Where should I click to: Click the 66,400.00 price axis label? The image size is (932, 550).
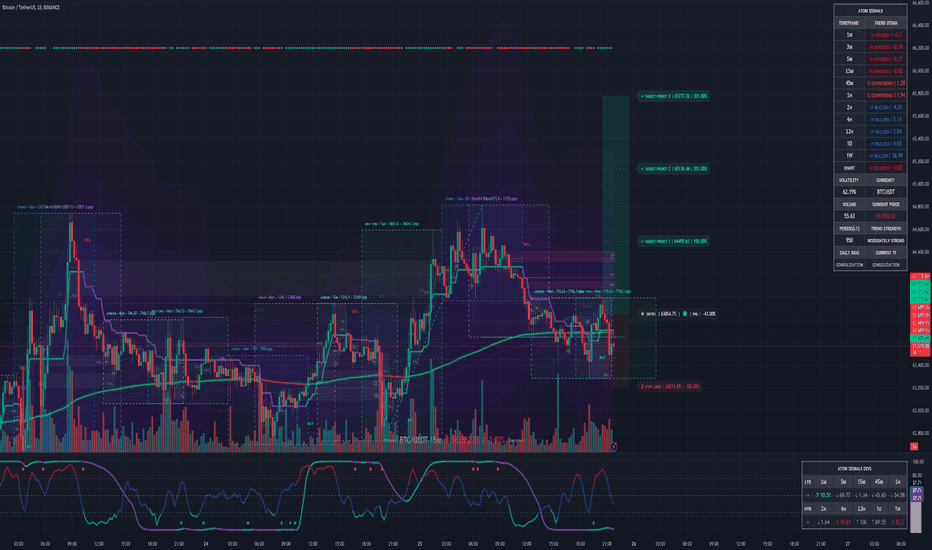tap(921, 26)
